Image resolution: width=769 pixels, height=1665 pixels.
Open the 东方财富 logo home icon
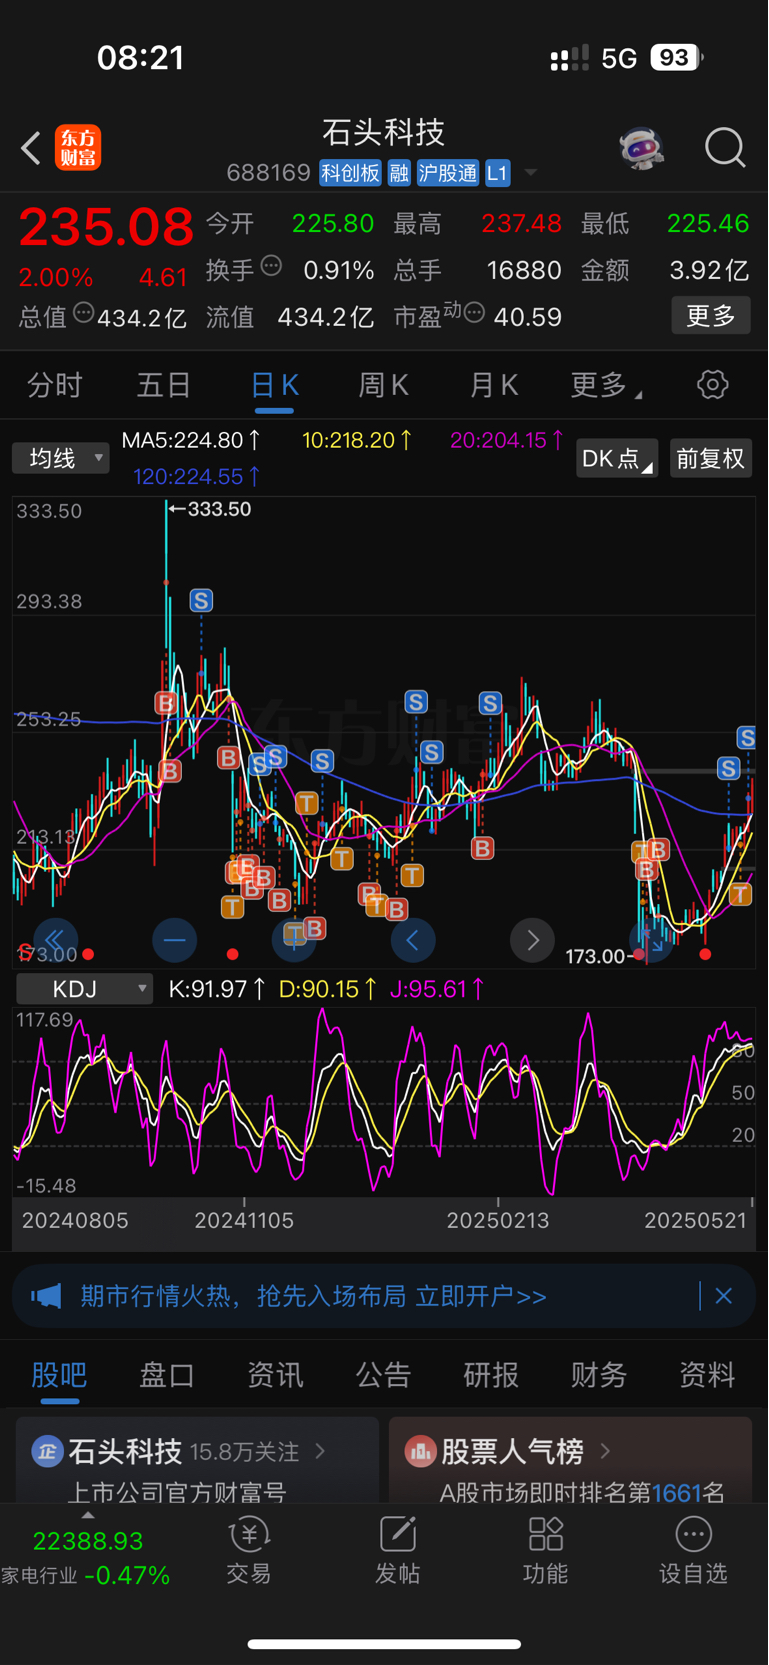click(78, 148)
